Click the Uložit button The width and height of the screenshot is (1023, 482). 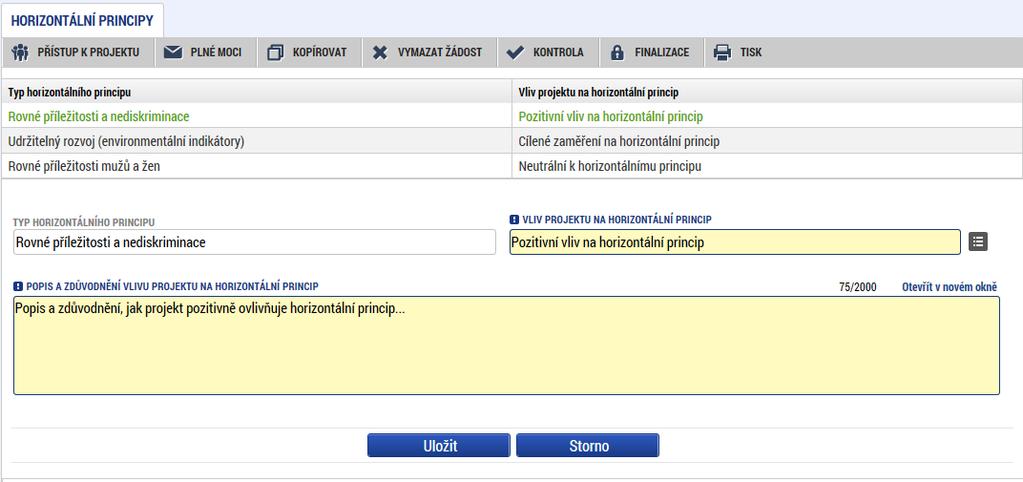(438, 445)
